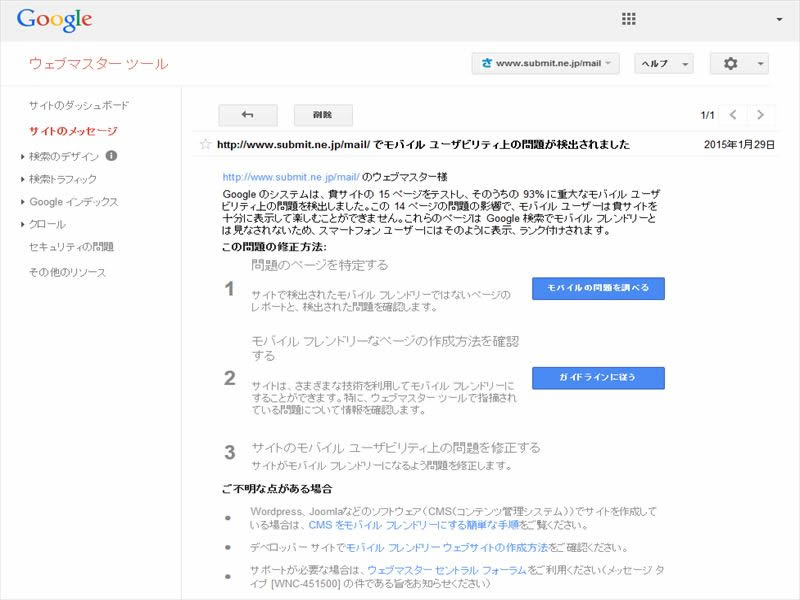The width and height of the screenshot is (800, 600).
Task: Open the ヘルプ dropdown menu
Action: click(664, 64)
